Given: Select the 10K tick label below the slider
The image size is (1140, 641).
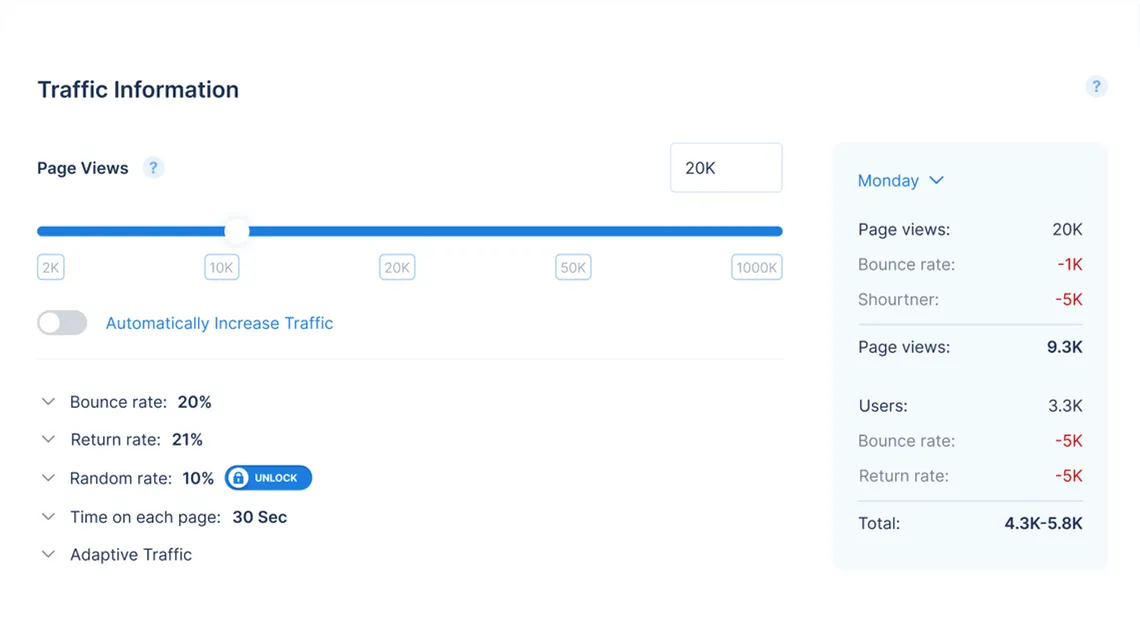Looking at the screenshot, I should click(221, 267).
